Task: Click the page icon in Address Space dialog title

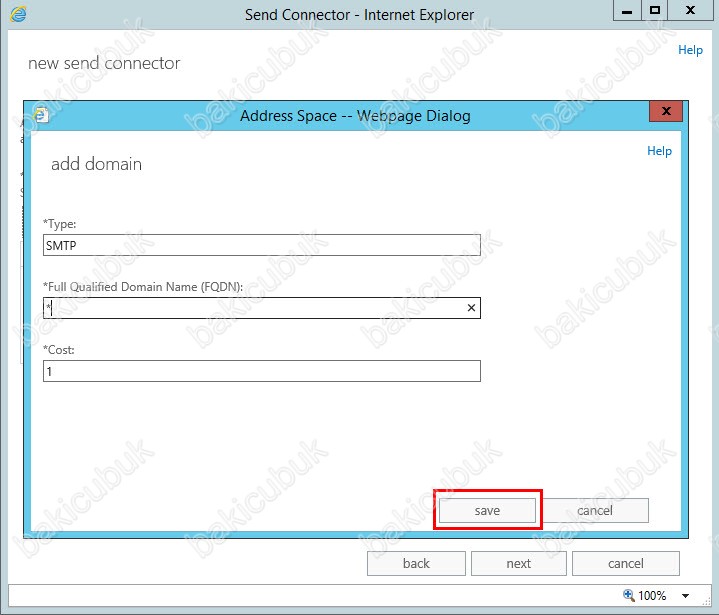Action: pyautogui.click(x=41, y=114)
